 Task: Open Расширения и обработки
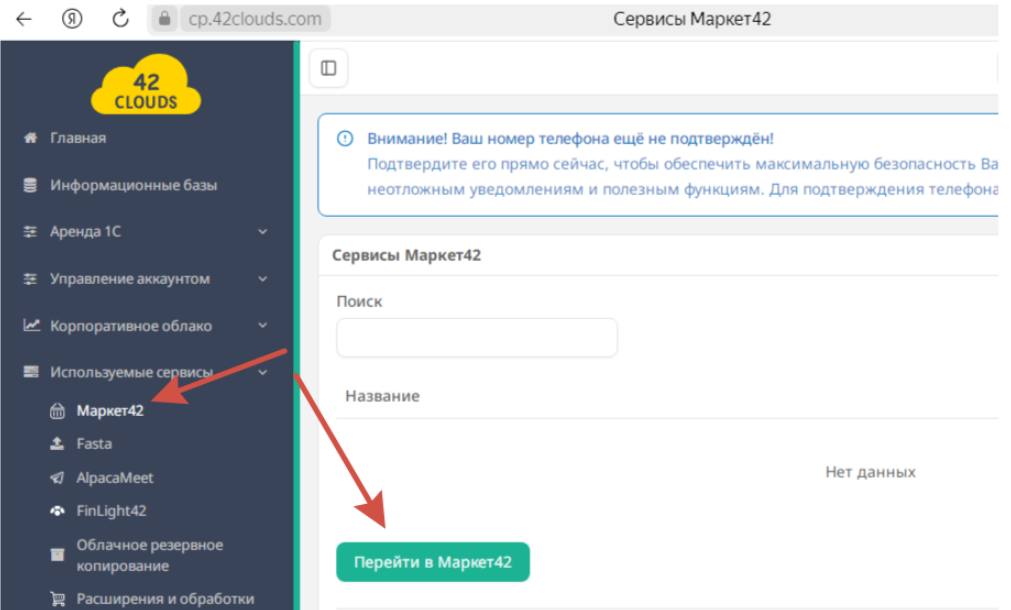(x=165, y=599)
